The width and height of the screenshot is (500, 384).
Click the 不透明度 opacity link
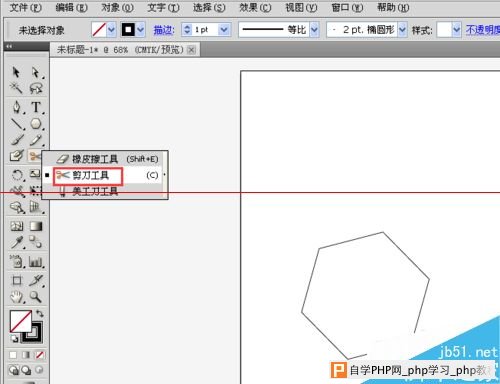point(483,30)
